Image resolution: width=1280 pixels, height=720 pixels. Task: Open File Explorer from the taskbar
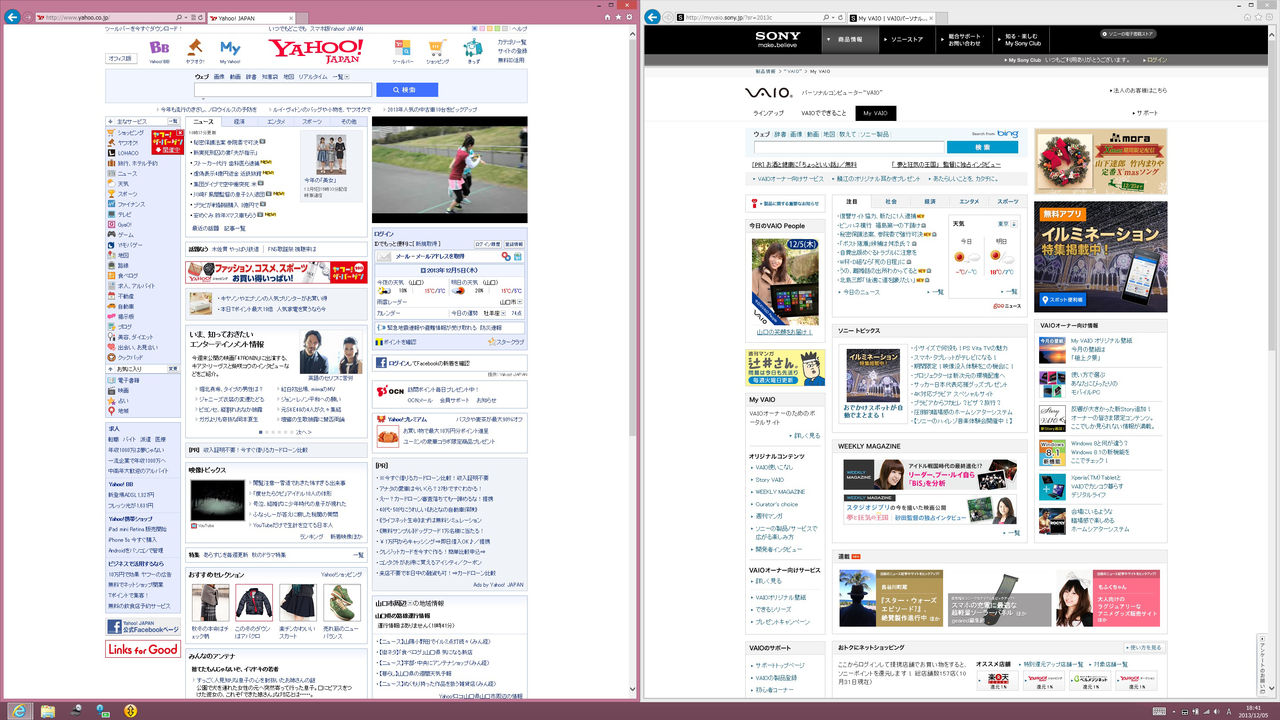point(46,710)
